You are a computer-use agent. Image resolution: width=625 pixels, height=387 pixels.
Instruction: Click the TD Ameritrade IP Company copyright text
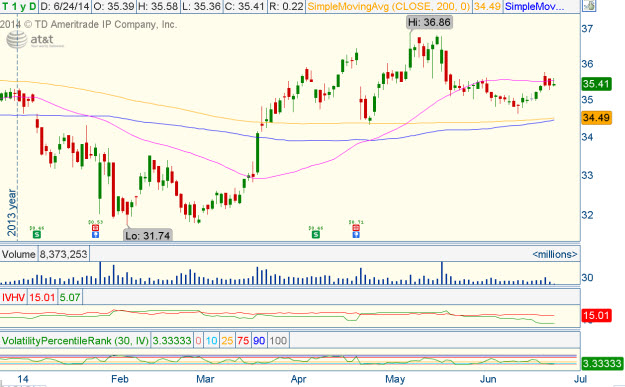point(88,25)
